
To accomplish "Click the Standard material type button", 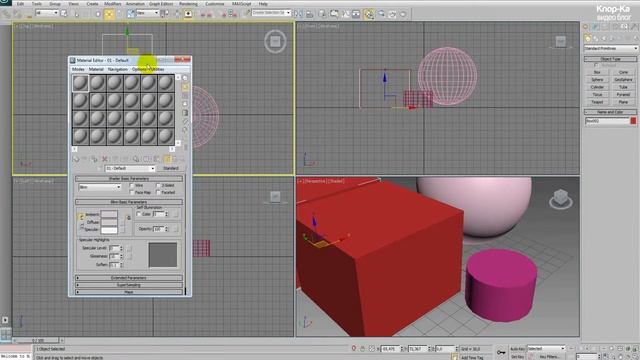I will pyautogui.click(x=171, y=168).
